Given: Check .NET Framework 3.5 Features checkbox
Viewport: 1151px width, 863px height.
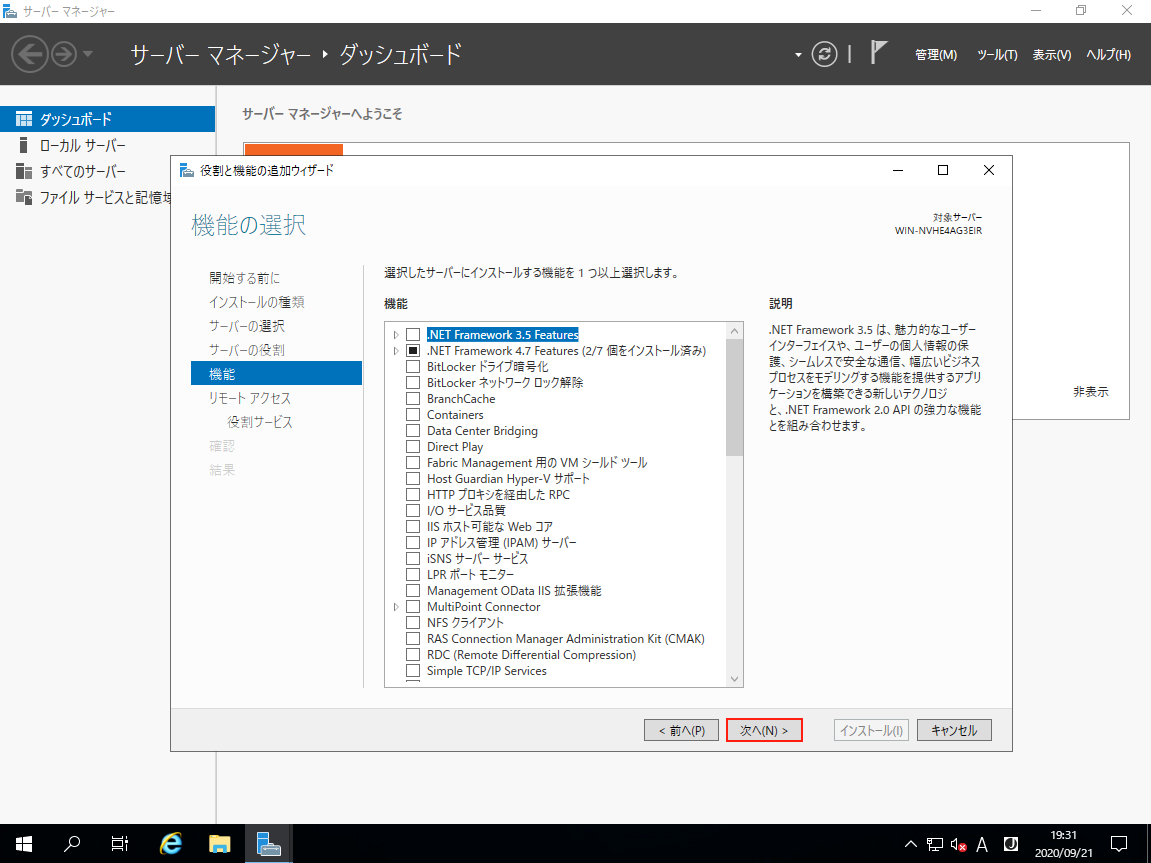Looking at the screenshot, I should tap(413, 335).
